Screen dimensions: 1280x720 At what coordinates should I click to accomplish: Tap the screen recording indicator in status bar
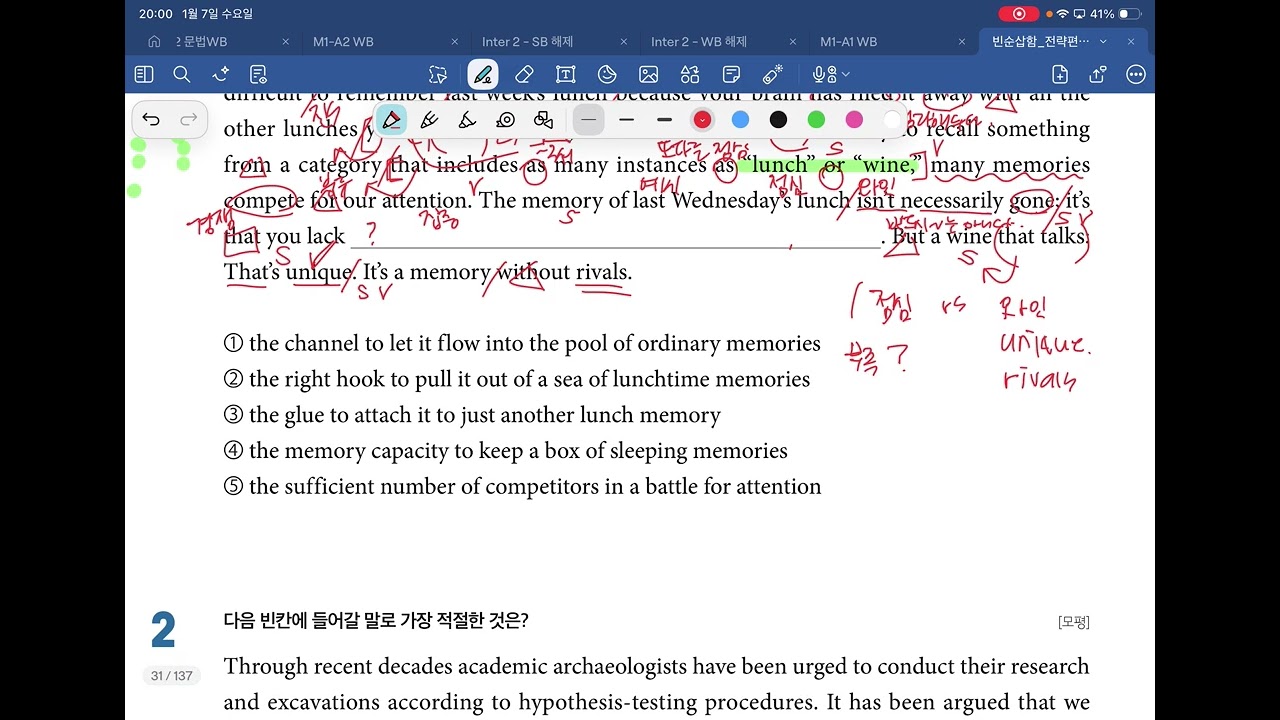(x=1019, y=14)
